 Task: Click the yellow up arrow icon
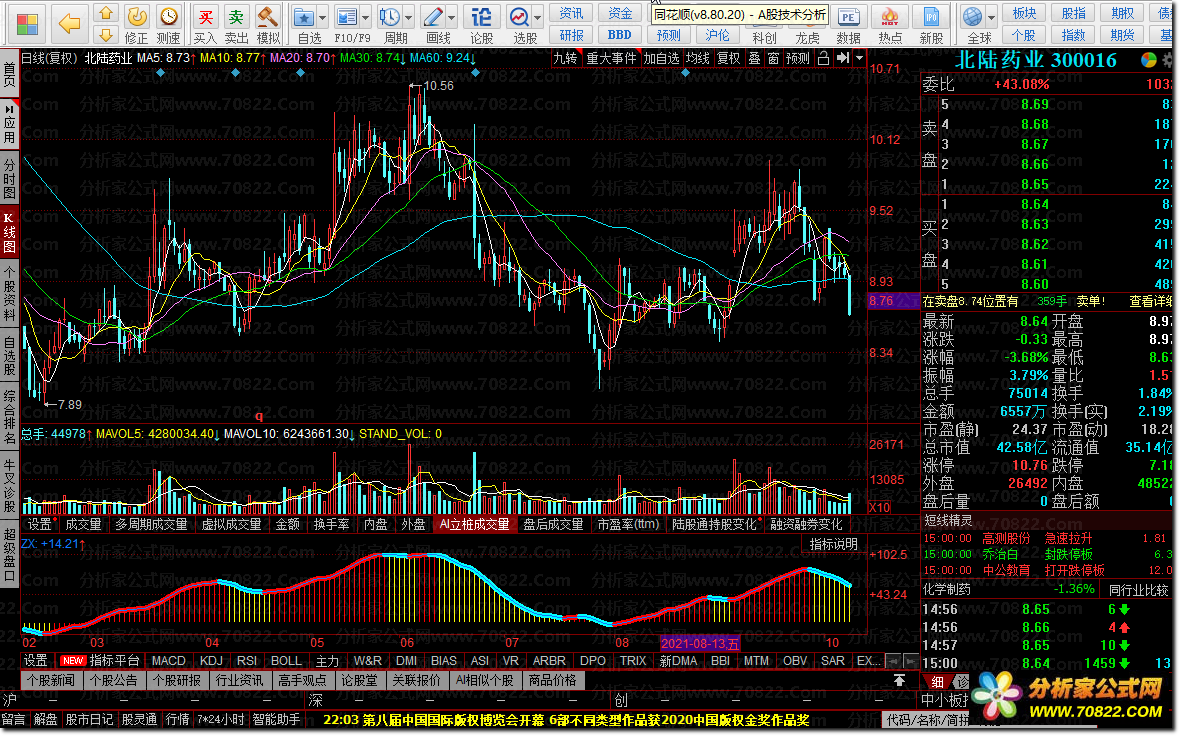tap(106, 13)
